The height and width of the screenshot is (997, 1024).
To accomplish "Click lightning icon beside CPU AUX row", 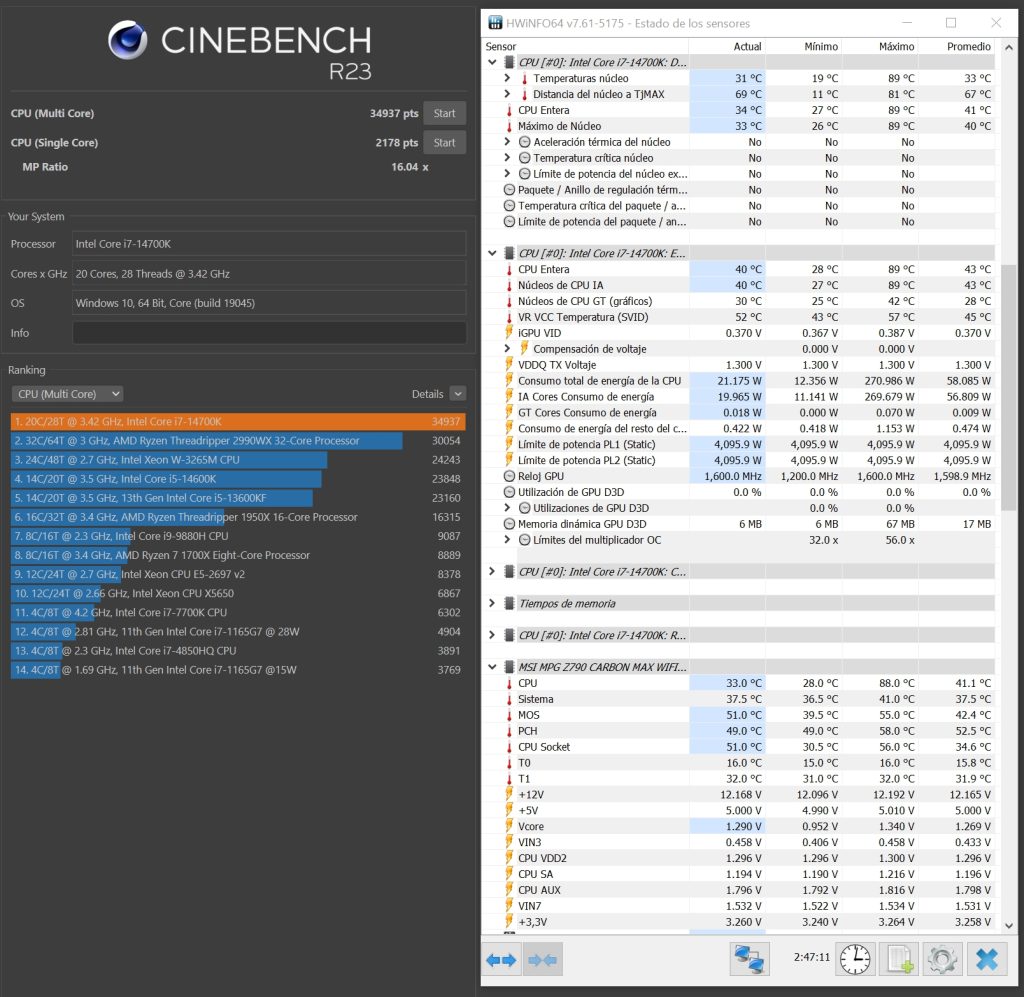I will (x=509, y=889).
